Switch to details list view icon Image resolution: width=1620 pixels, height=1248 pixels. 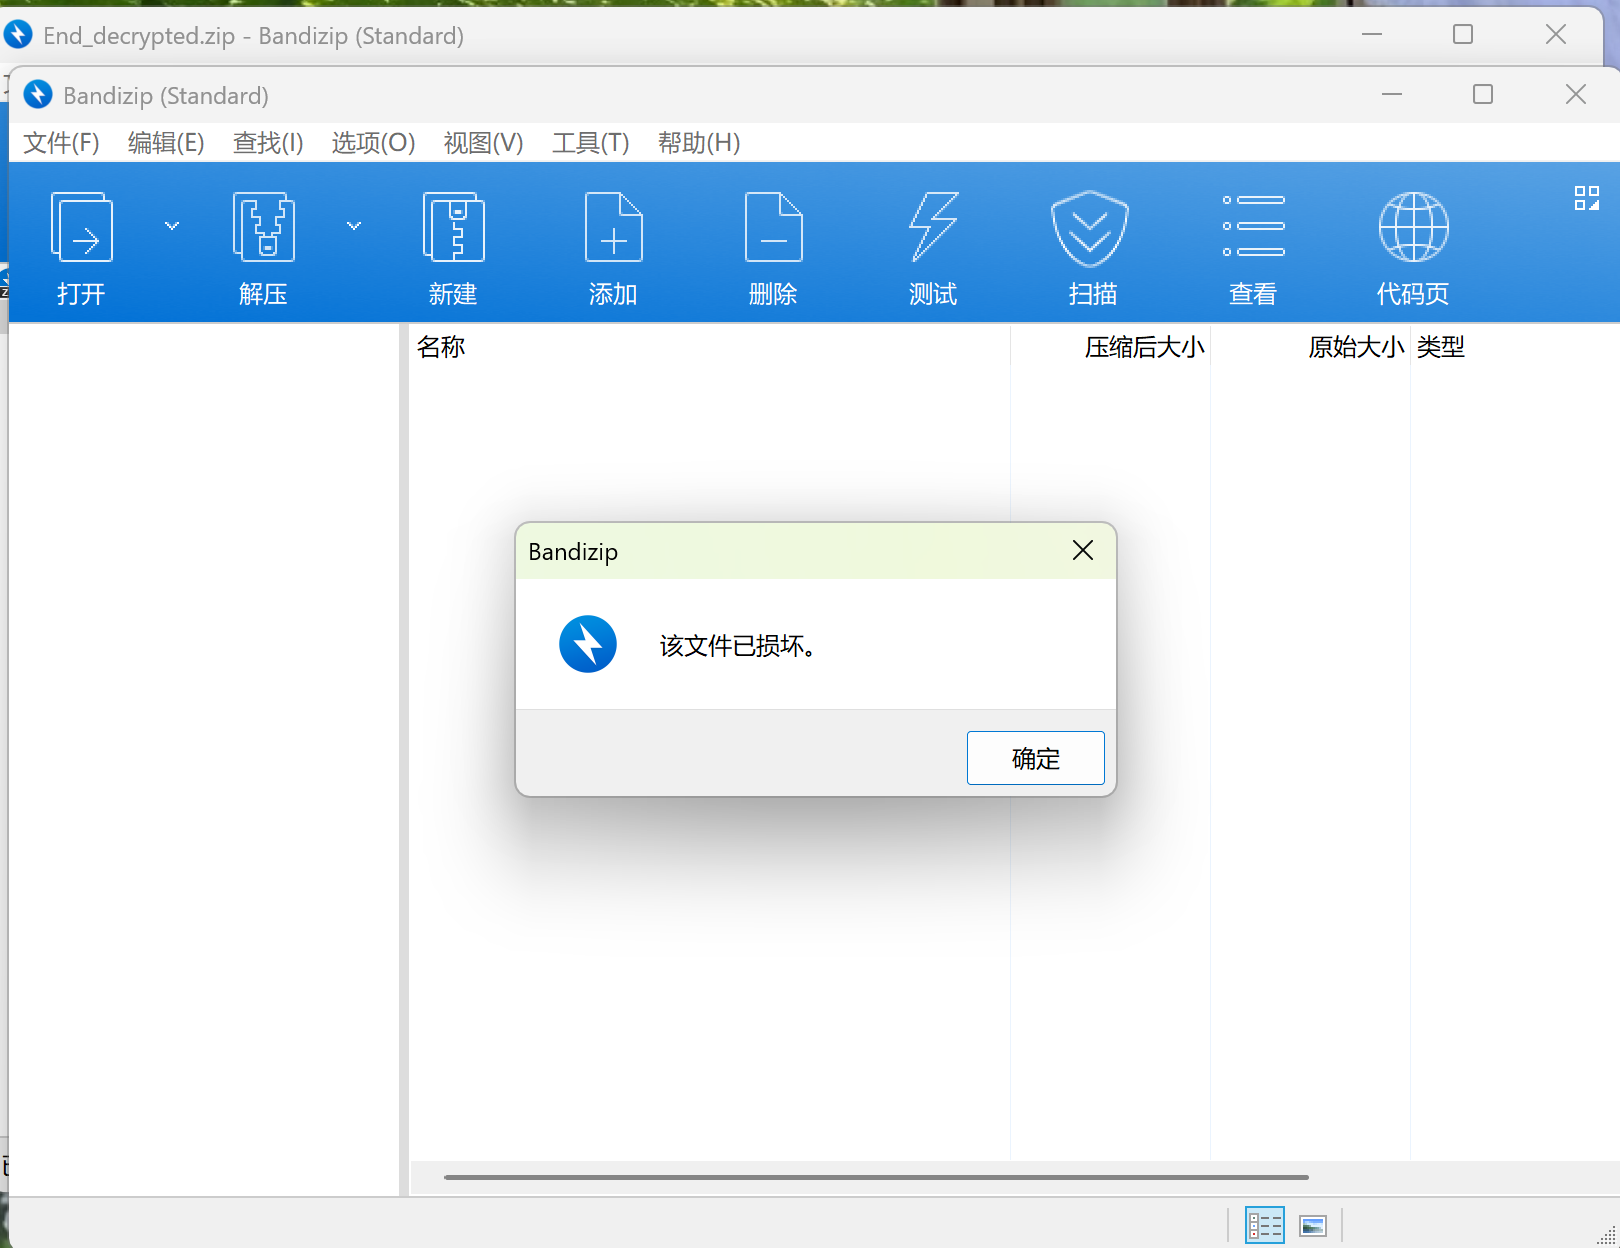pos(1265,1225)
